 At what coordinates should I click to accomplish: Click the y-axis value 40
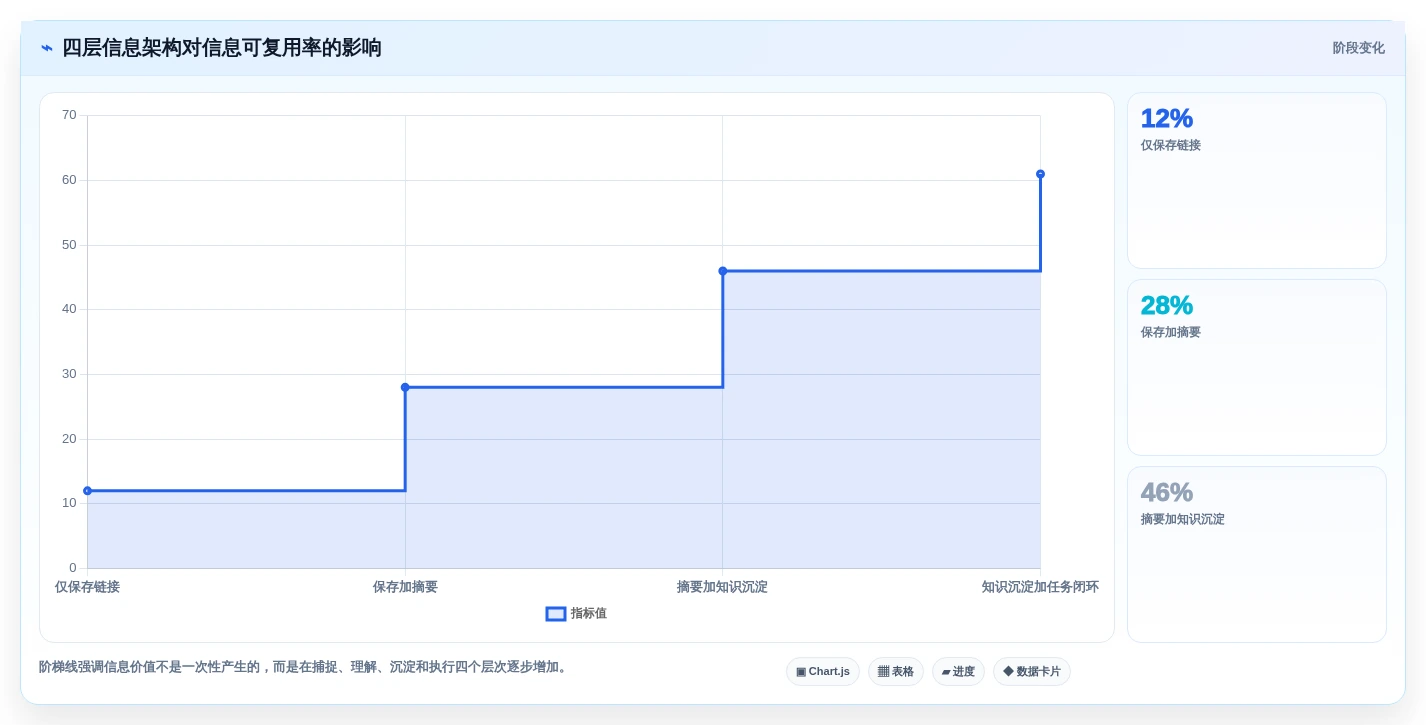pos(69,309)
